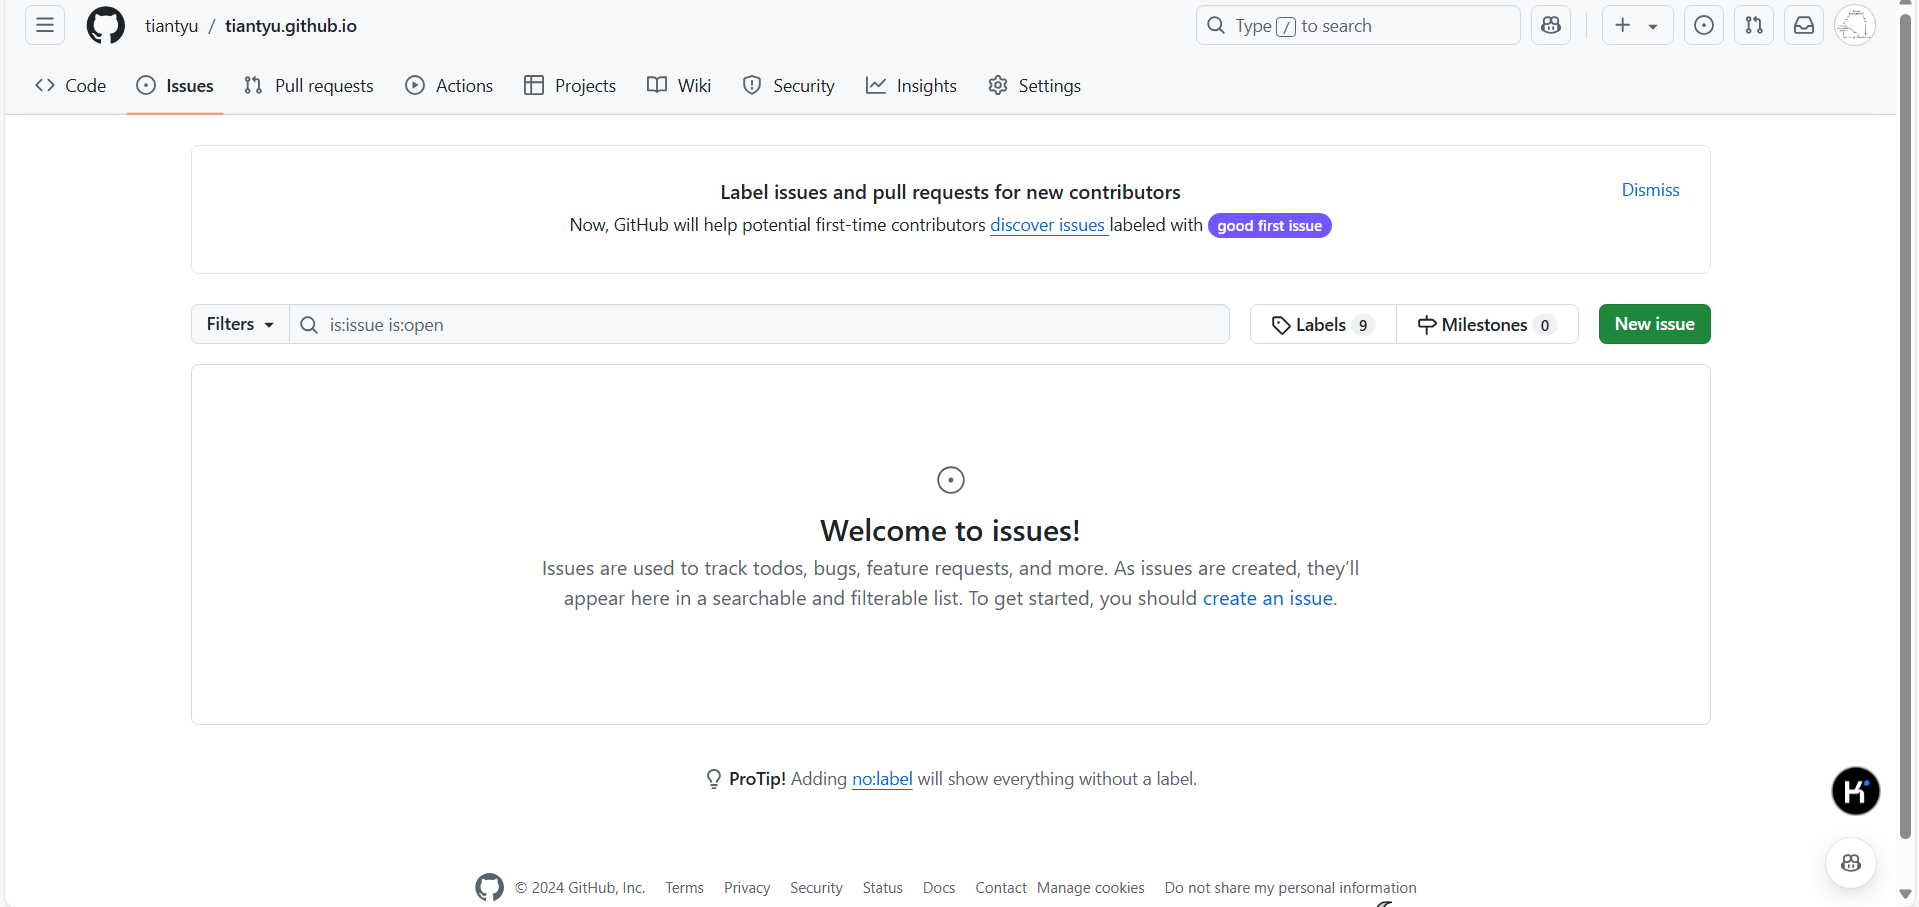Viewport: 1919px width, 907px height.
Task: Open the Labels list button
Action: tap(1322, 325)
